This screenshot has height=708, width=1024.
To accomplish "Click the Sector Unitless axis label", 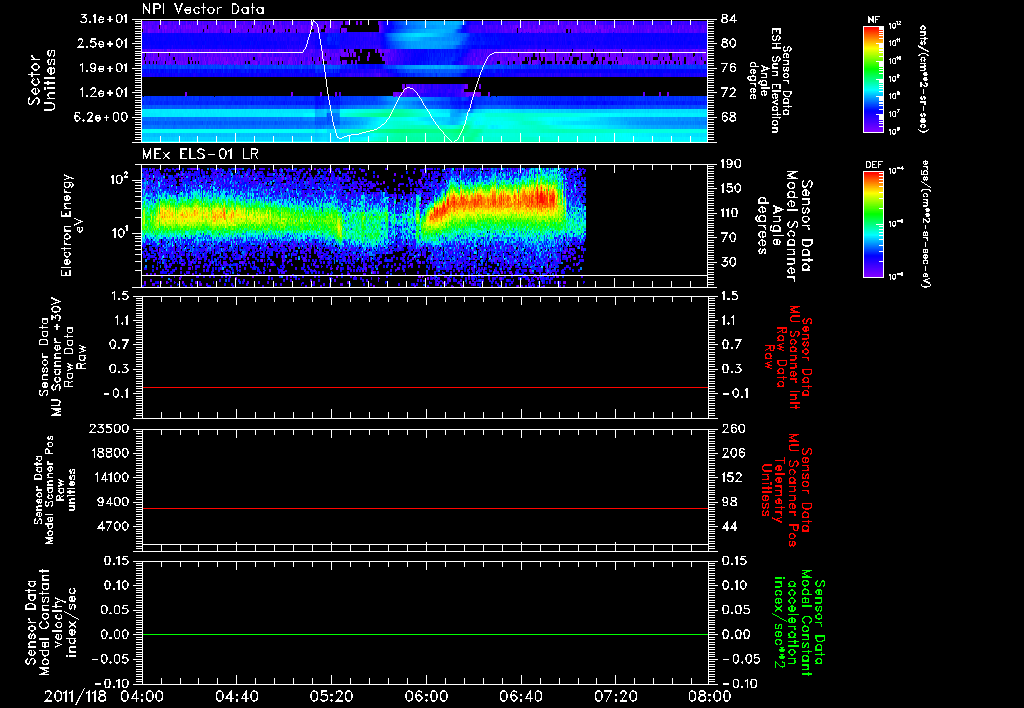I will pyautogui.click(x=42, y=80).
